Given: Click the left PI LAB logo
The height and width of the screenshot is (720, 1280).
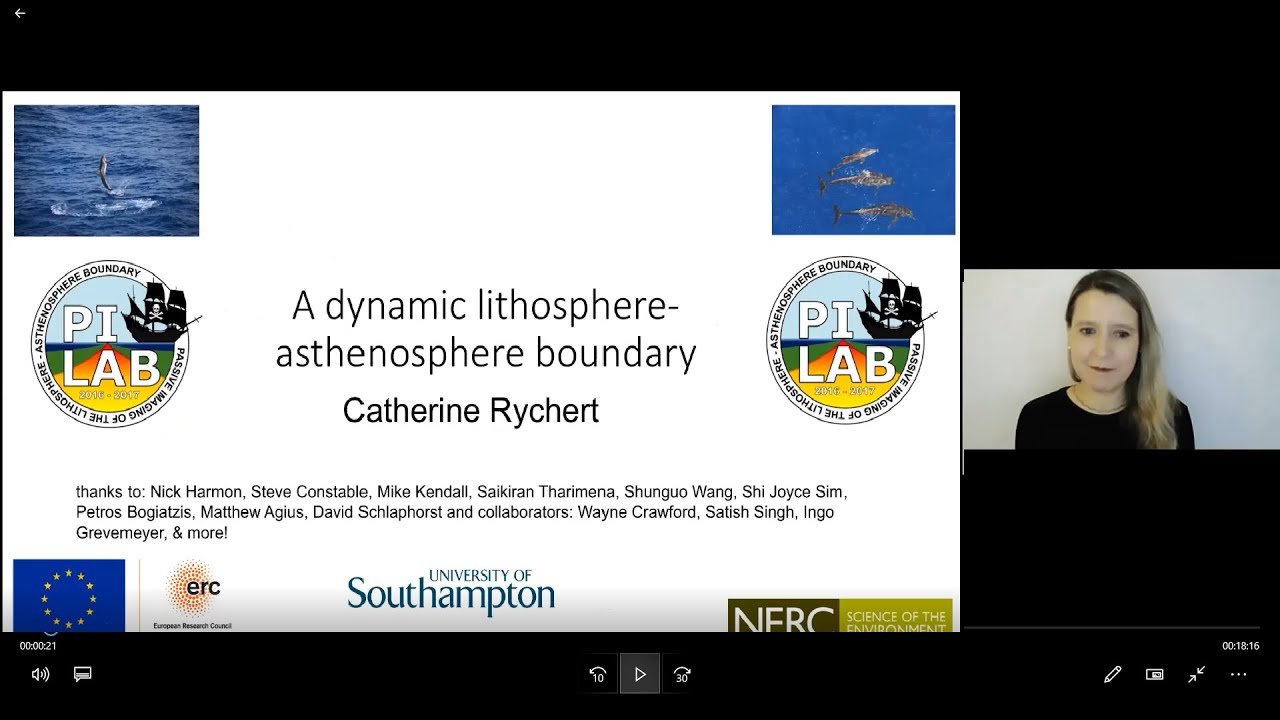Looking at the screenshot, I should 115,343.
